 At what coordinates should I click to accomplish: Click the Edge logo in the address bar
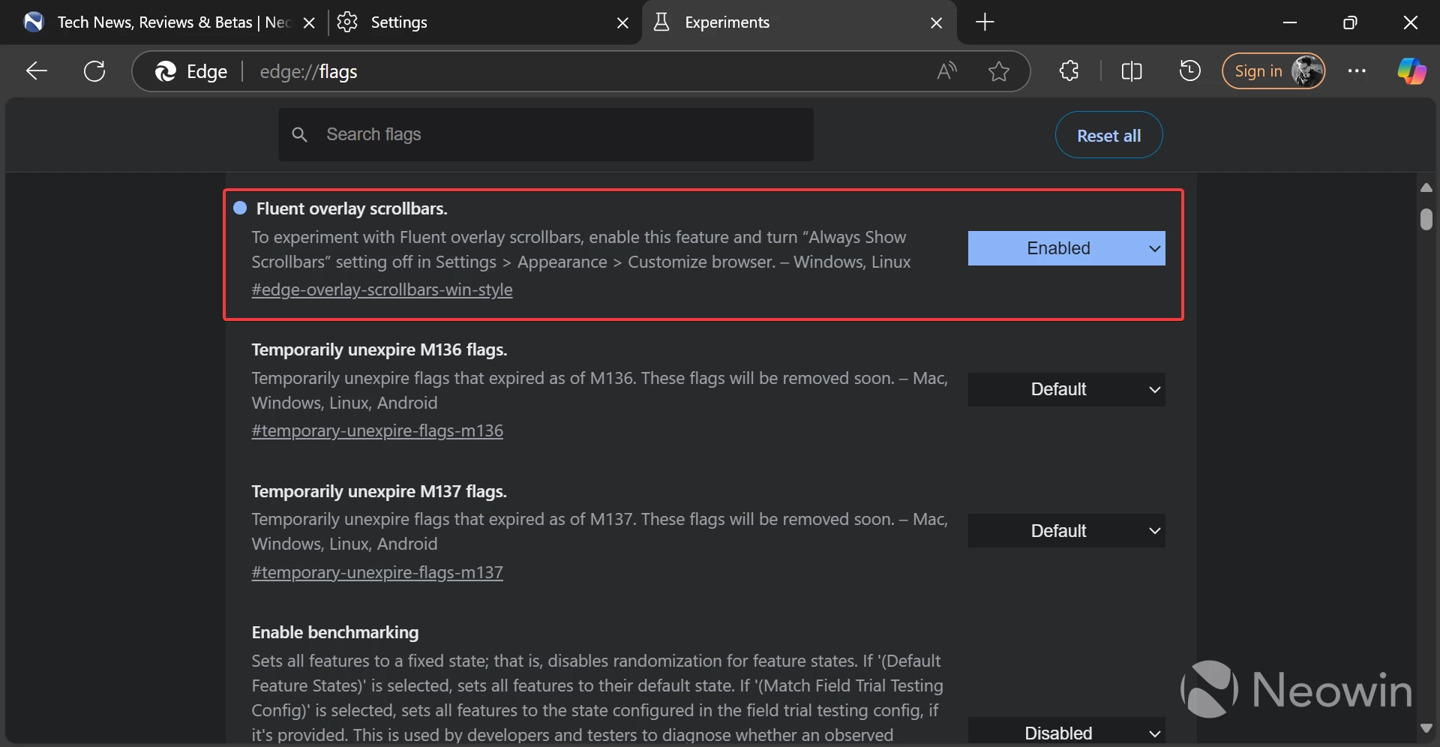(165, 71)
